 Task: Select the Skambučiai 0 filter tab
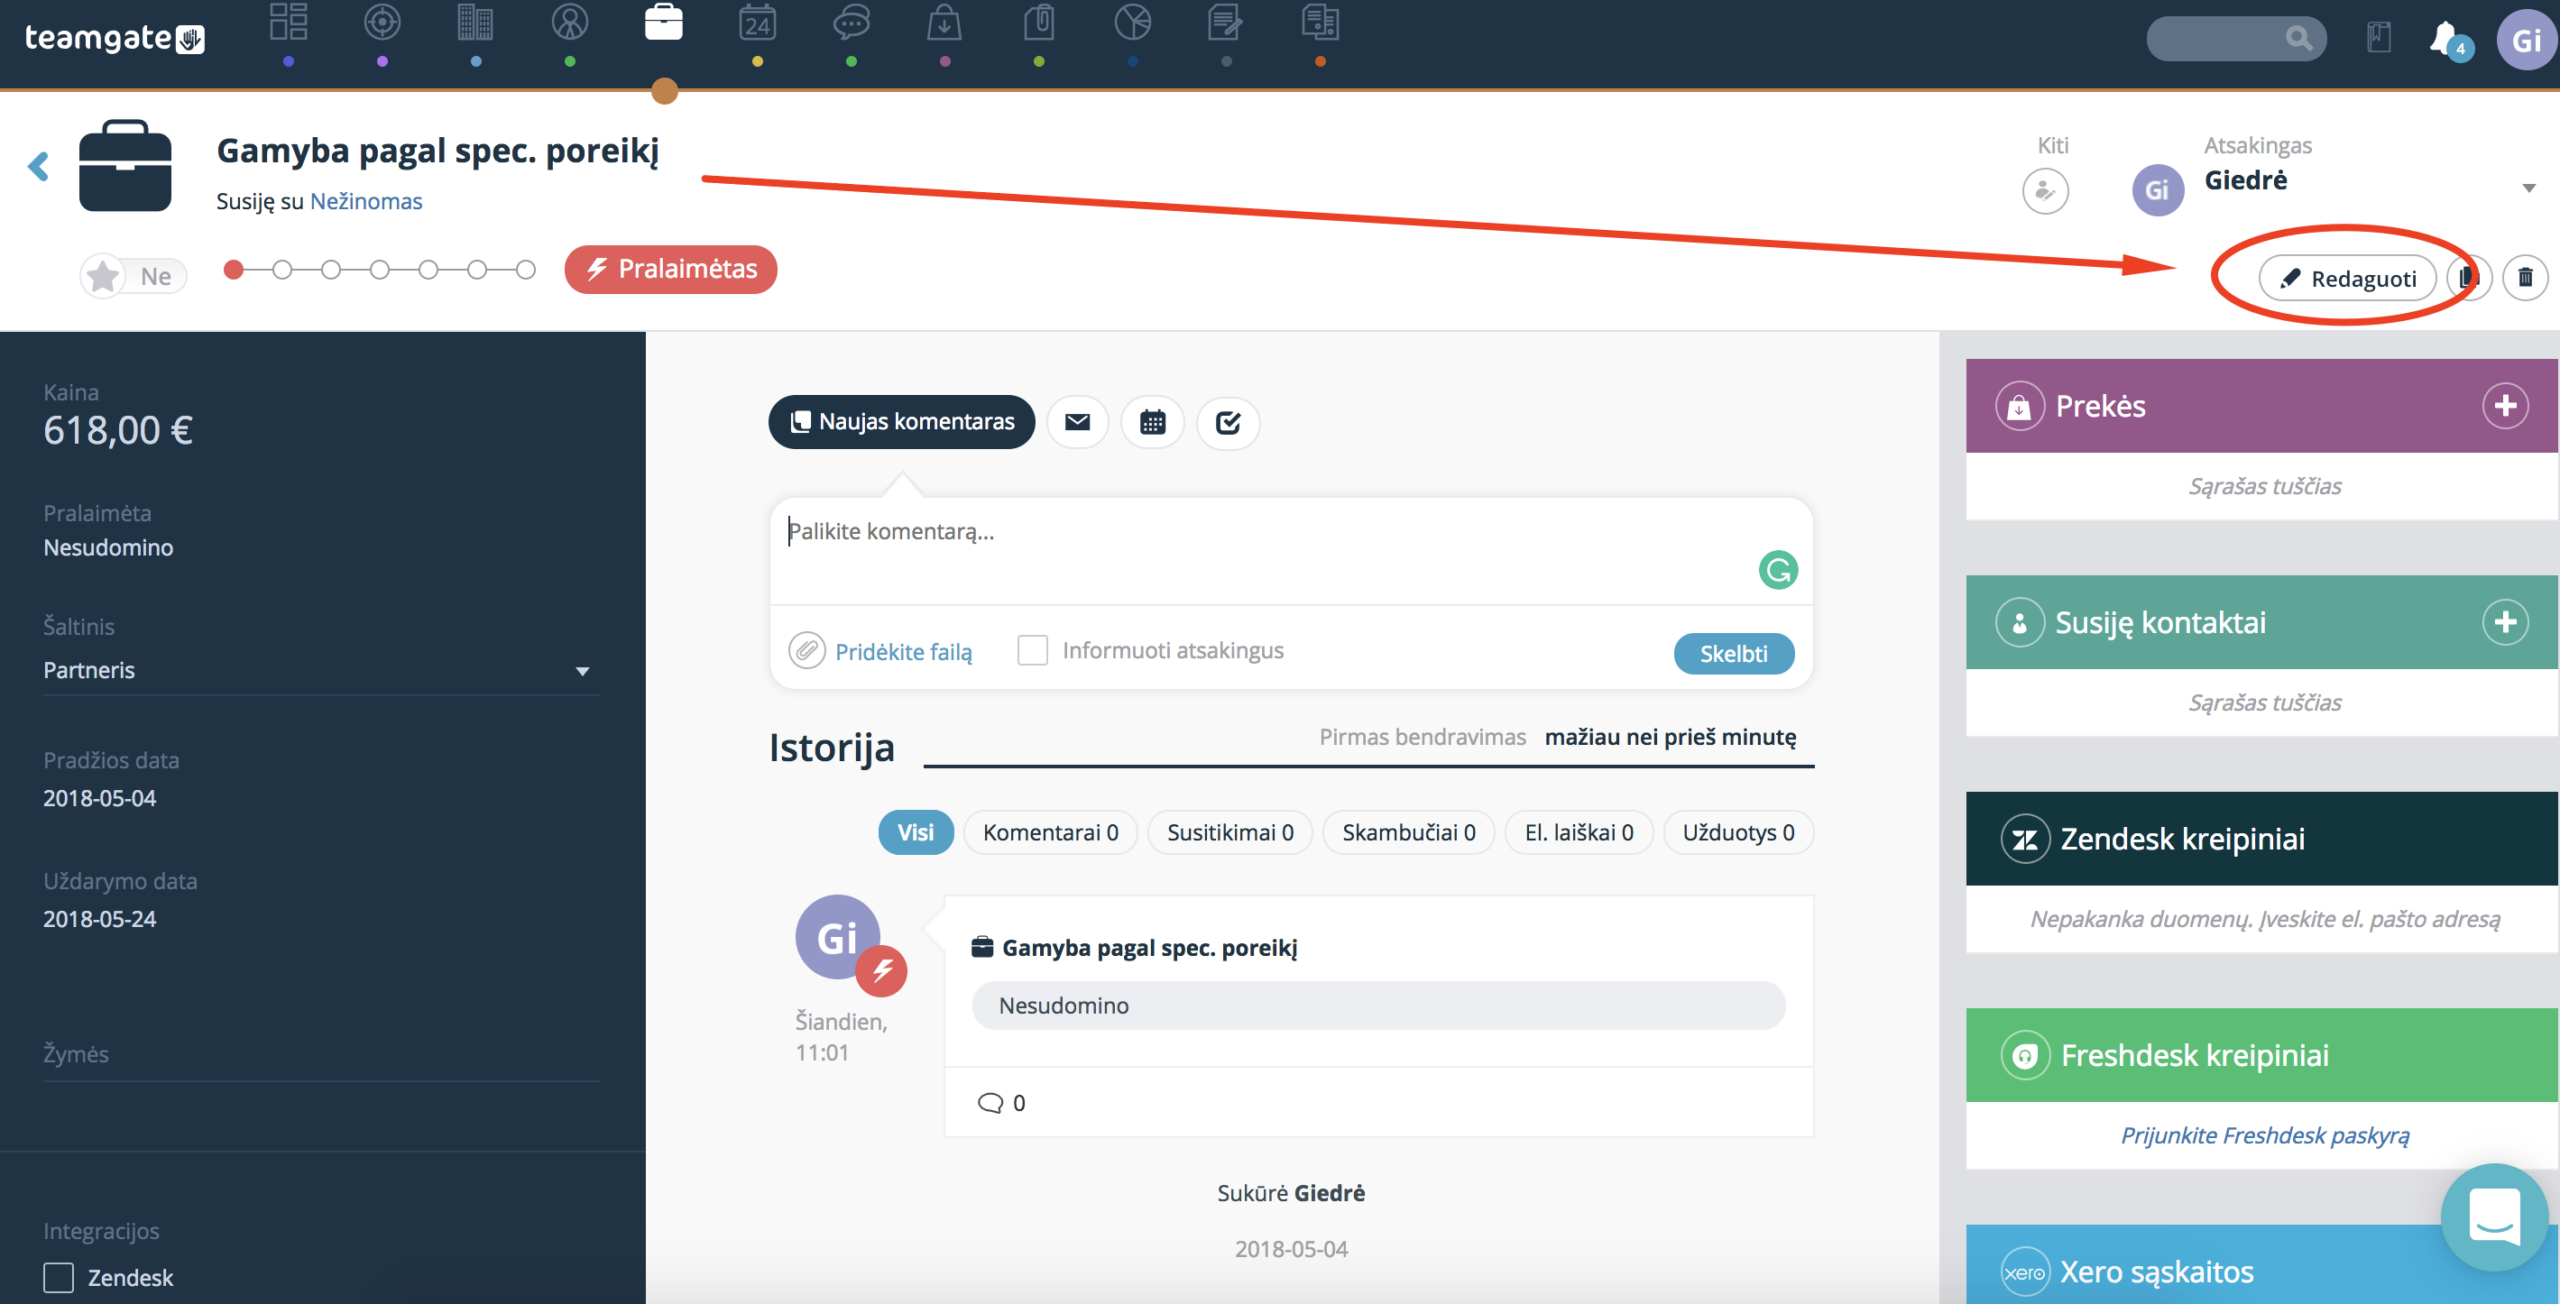[1408, 832]
